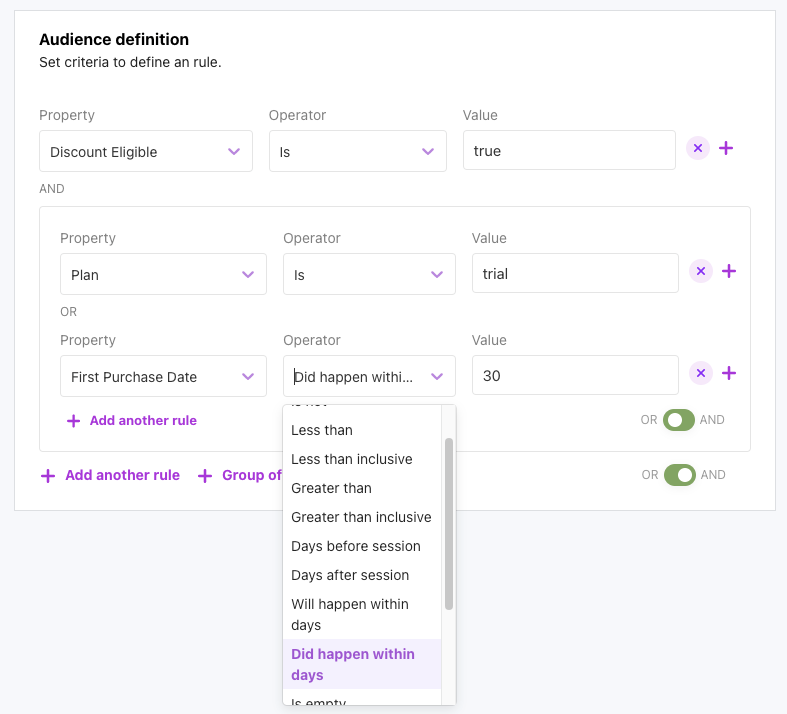Choose 'Greater than inclusive' from the list

tap(361, 517)
